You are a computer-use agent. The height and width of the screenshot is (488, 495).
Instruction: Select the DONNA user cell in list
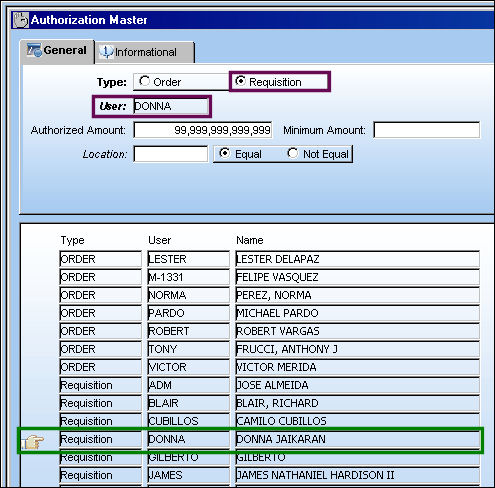188,439
